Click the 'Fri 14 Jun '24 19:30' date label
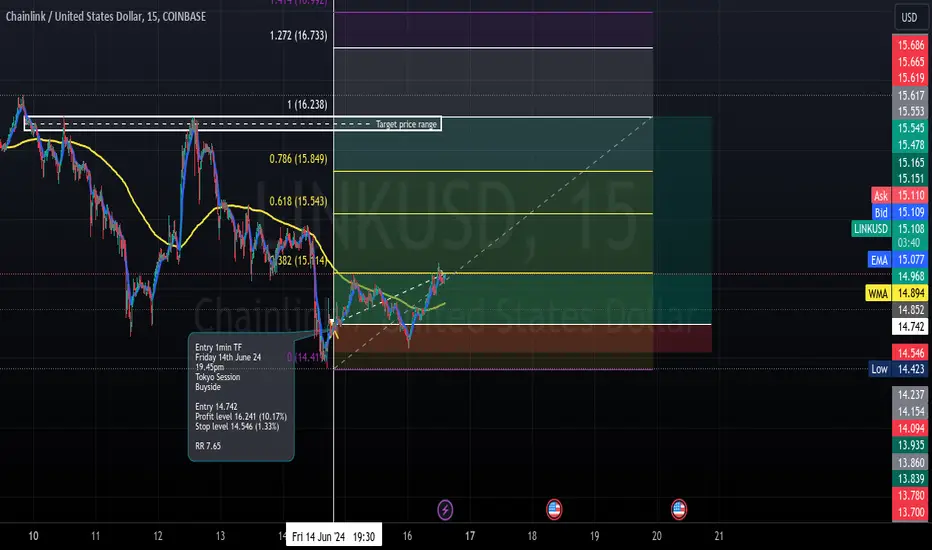The width and height of the screenshot is (932, 550). tap(333, 537)
